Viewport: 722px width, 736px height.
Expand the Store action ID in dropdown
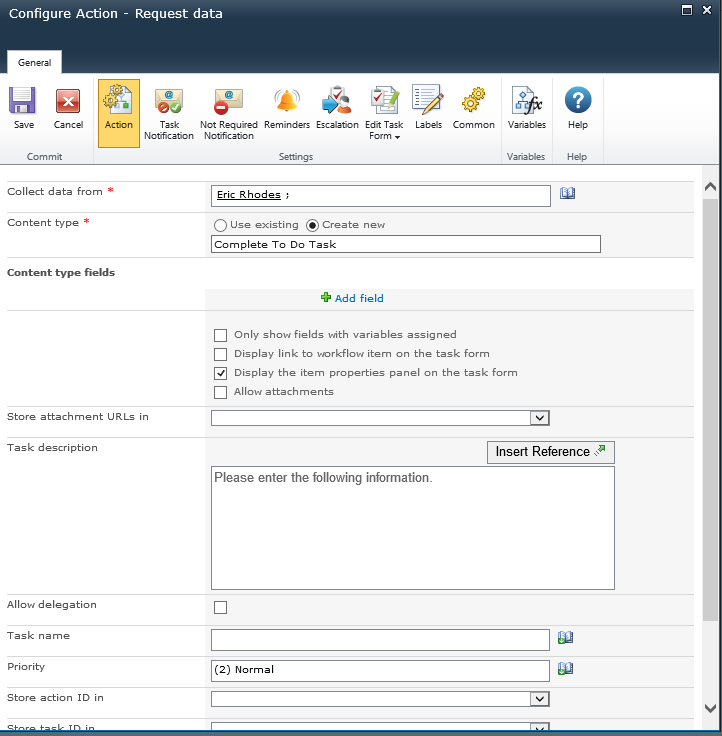pos(539,699)
